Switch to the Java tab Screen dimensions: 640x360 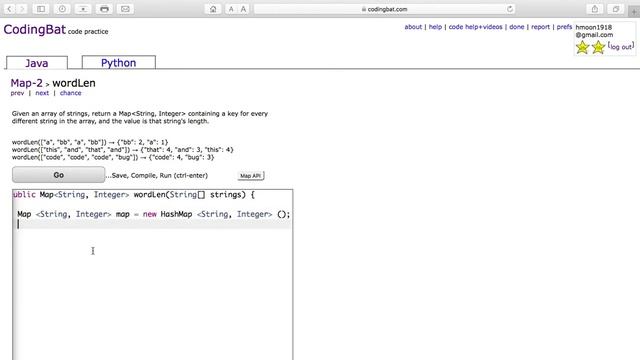click(x=37, y=63)
